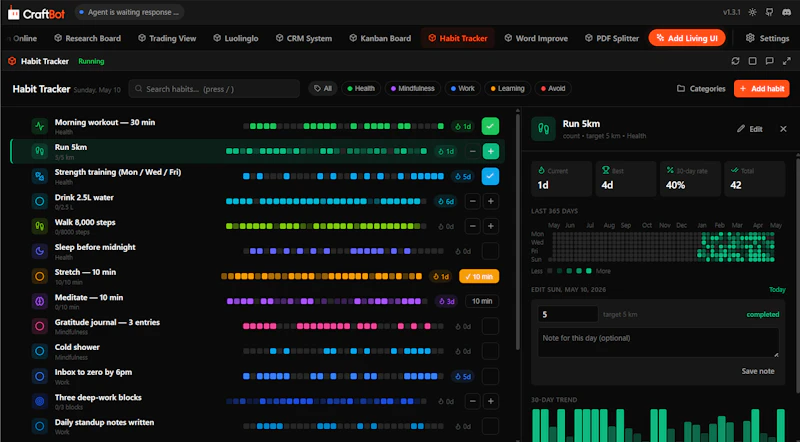
Task: Switch to the PDF Splitter tab
Action: coord(612,38)
